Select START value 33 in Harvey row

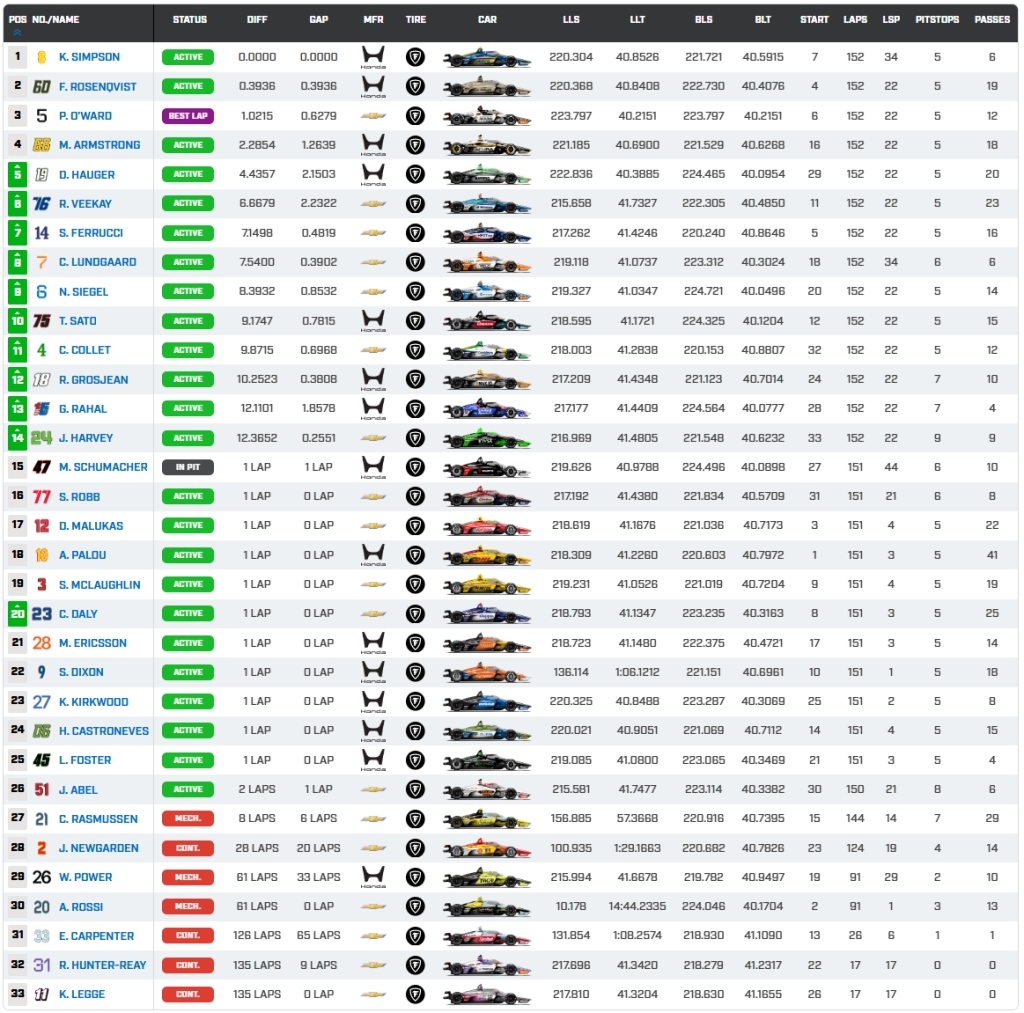pyautogui.click(x=814, y=438)
